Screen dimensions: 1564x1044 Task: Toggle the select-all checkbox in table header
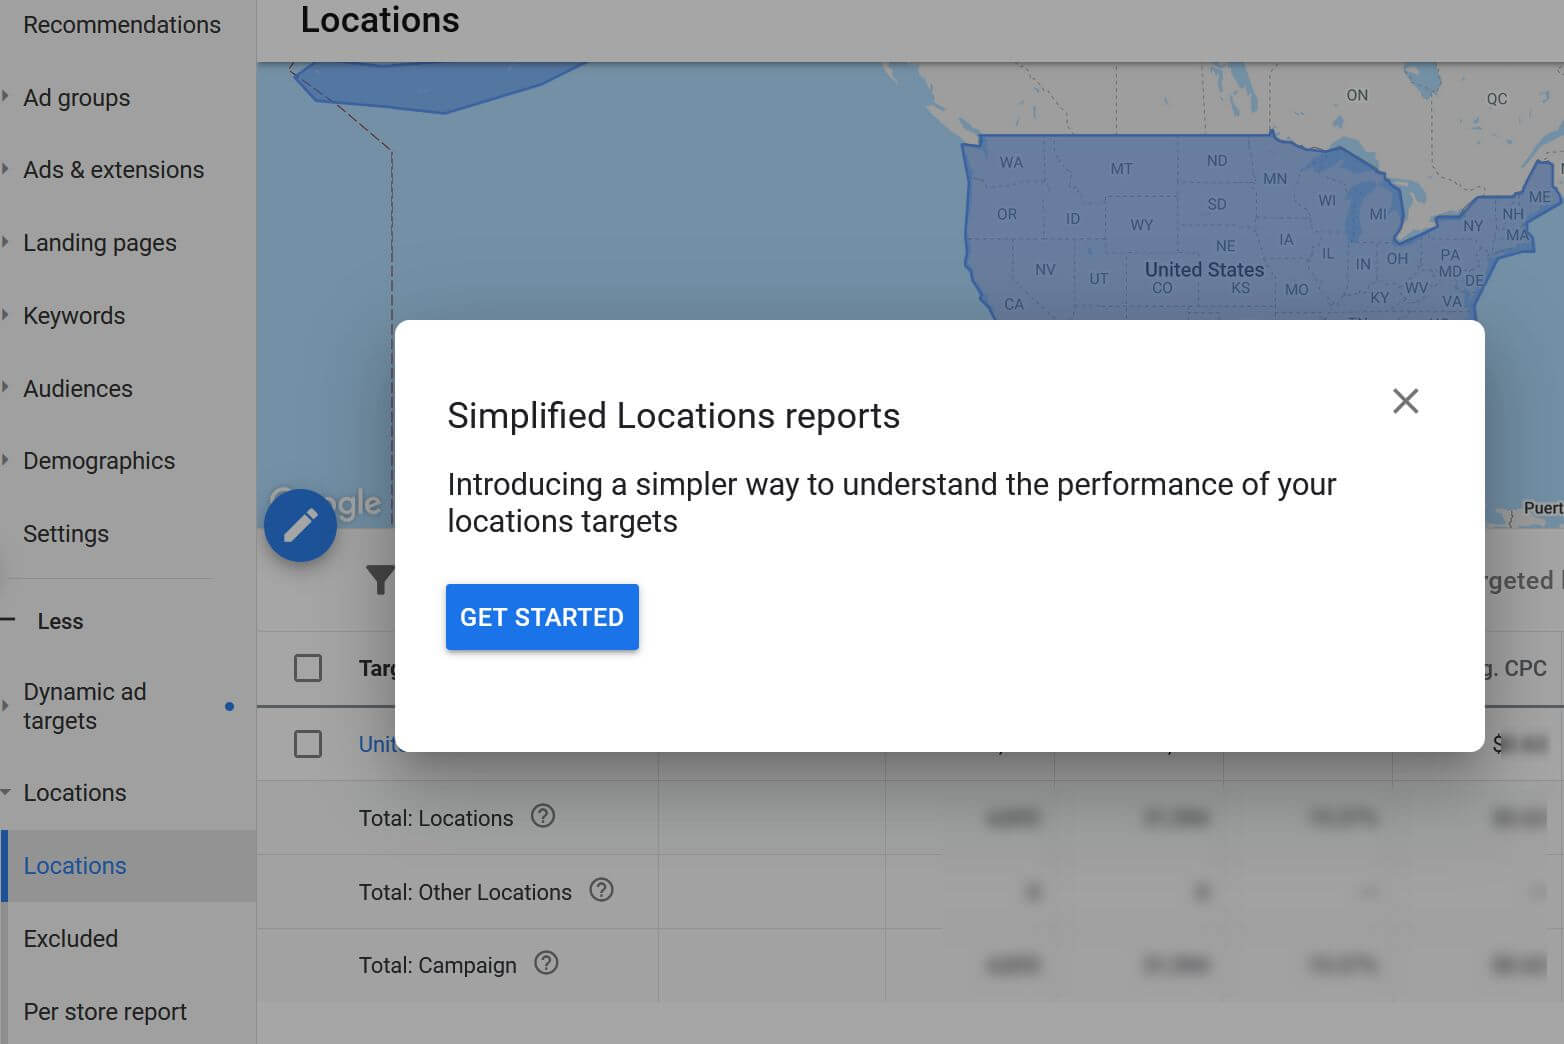tap(308, 668)
